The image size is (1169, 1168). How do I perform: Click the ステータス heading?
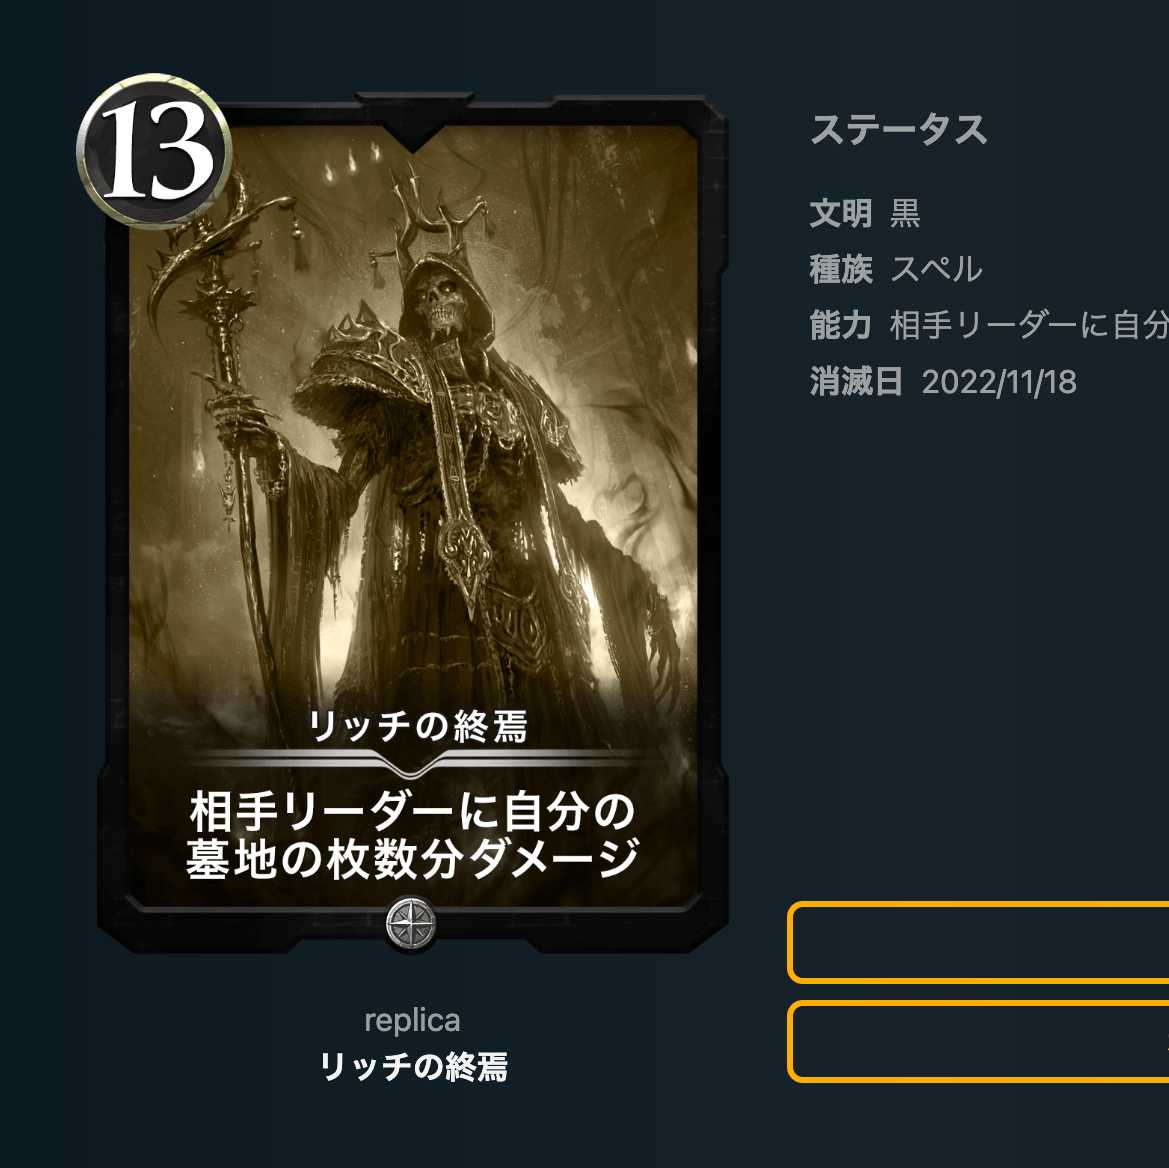tap(898, 130)
